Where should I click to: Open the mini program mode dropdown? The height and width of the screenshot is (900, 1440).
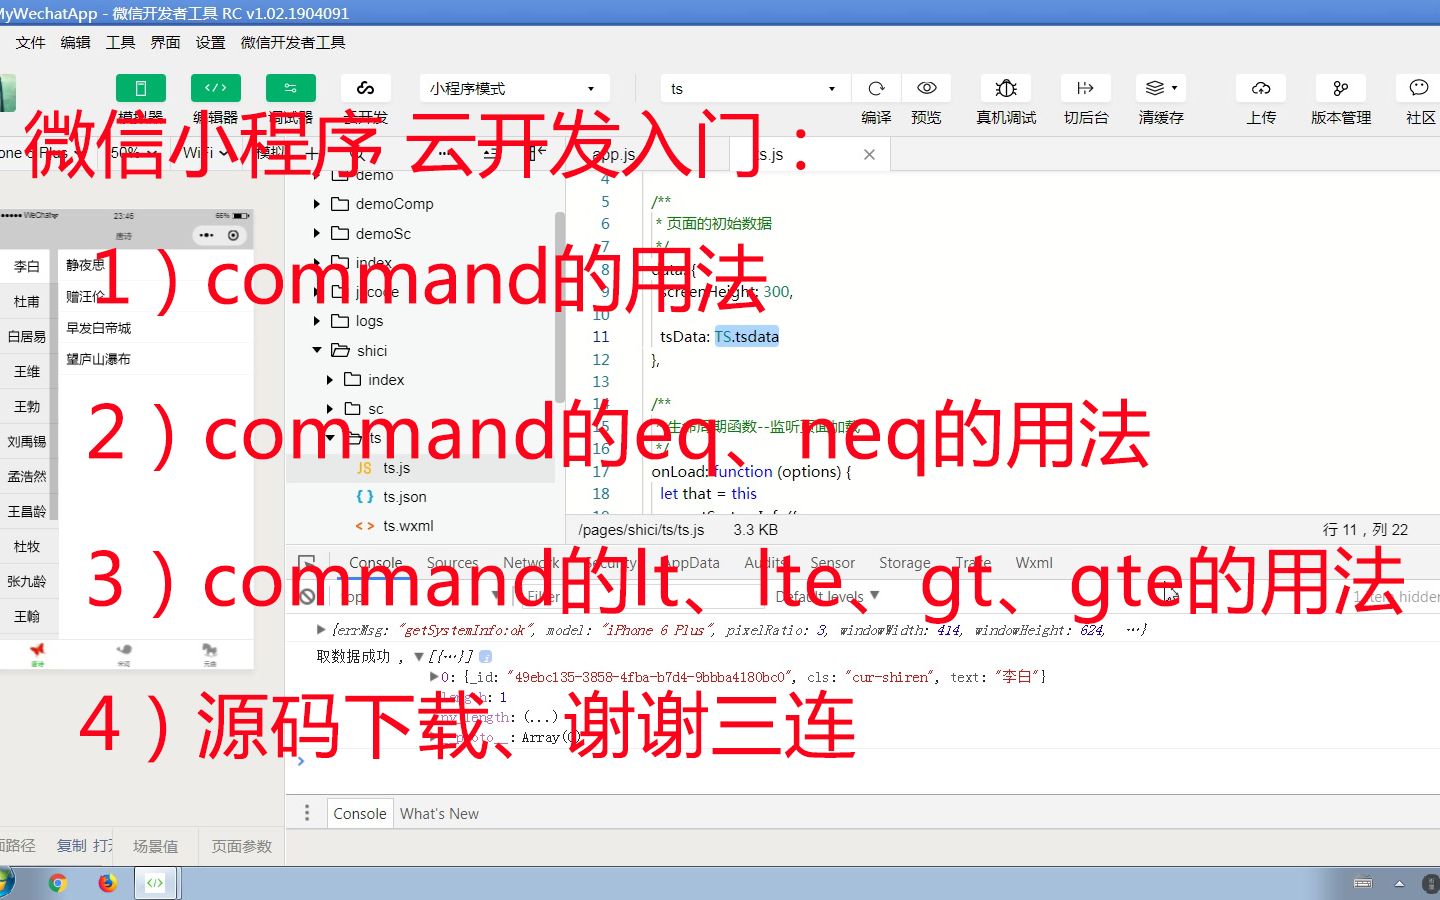pos(513,88)
